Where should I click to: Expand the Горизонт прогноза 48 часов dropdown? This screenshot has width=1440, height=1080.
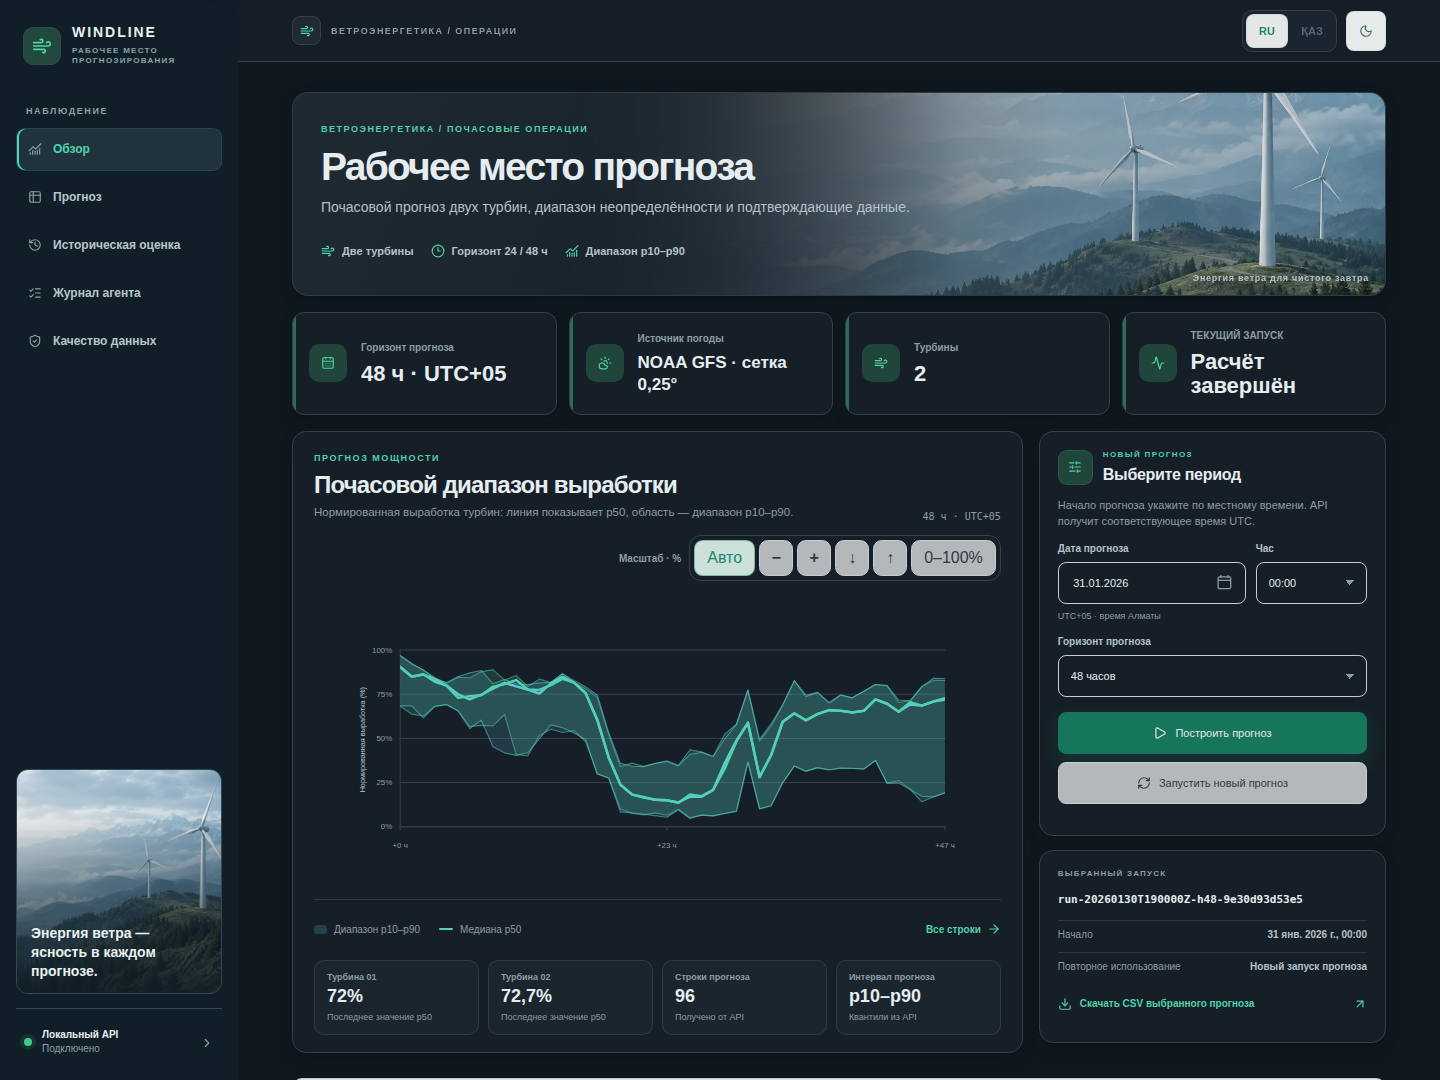(1212, 676)
